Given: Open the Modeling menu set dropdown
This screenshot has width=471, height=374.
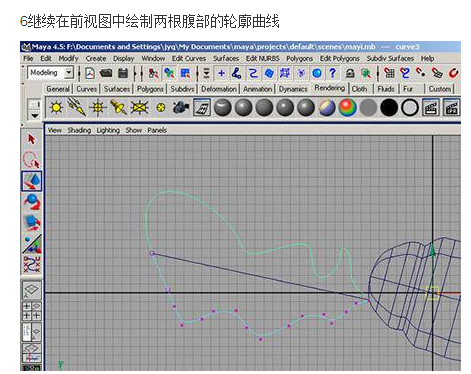Looking at the screenshot, I should (x=51, y=73).
